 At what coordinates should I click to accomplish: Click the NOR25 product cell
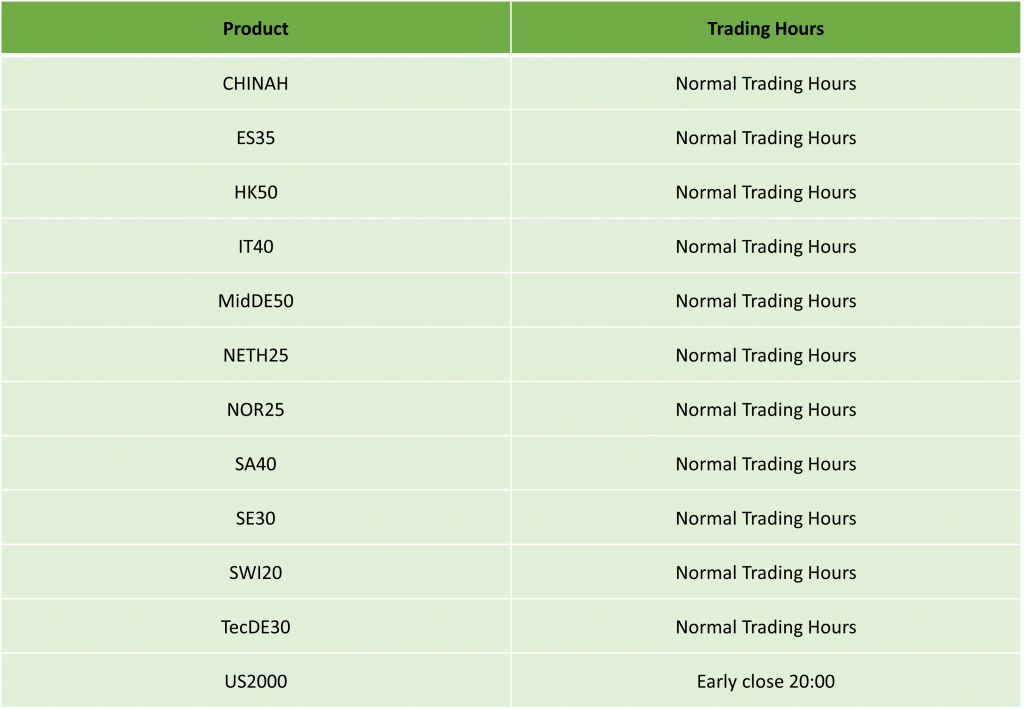point(255,410)
